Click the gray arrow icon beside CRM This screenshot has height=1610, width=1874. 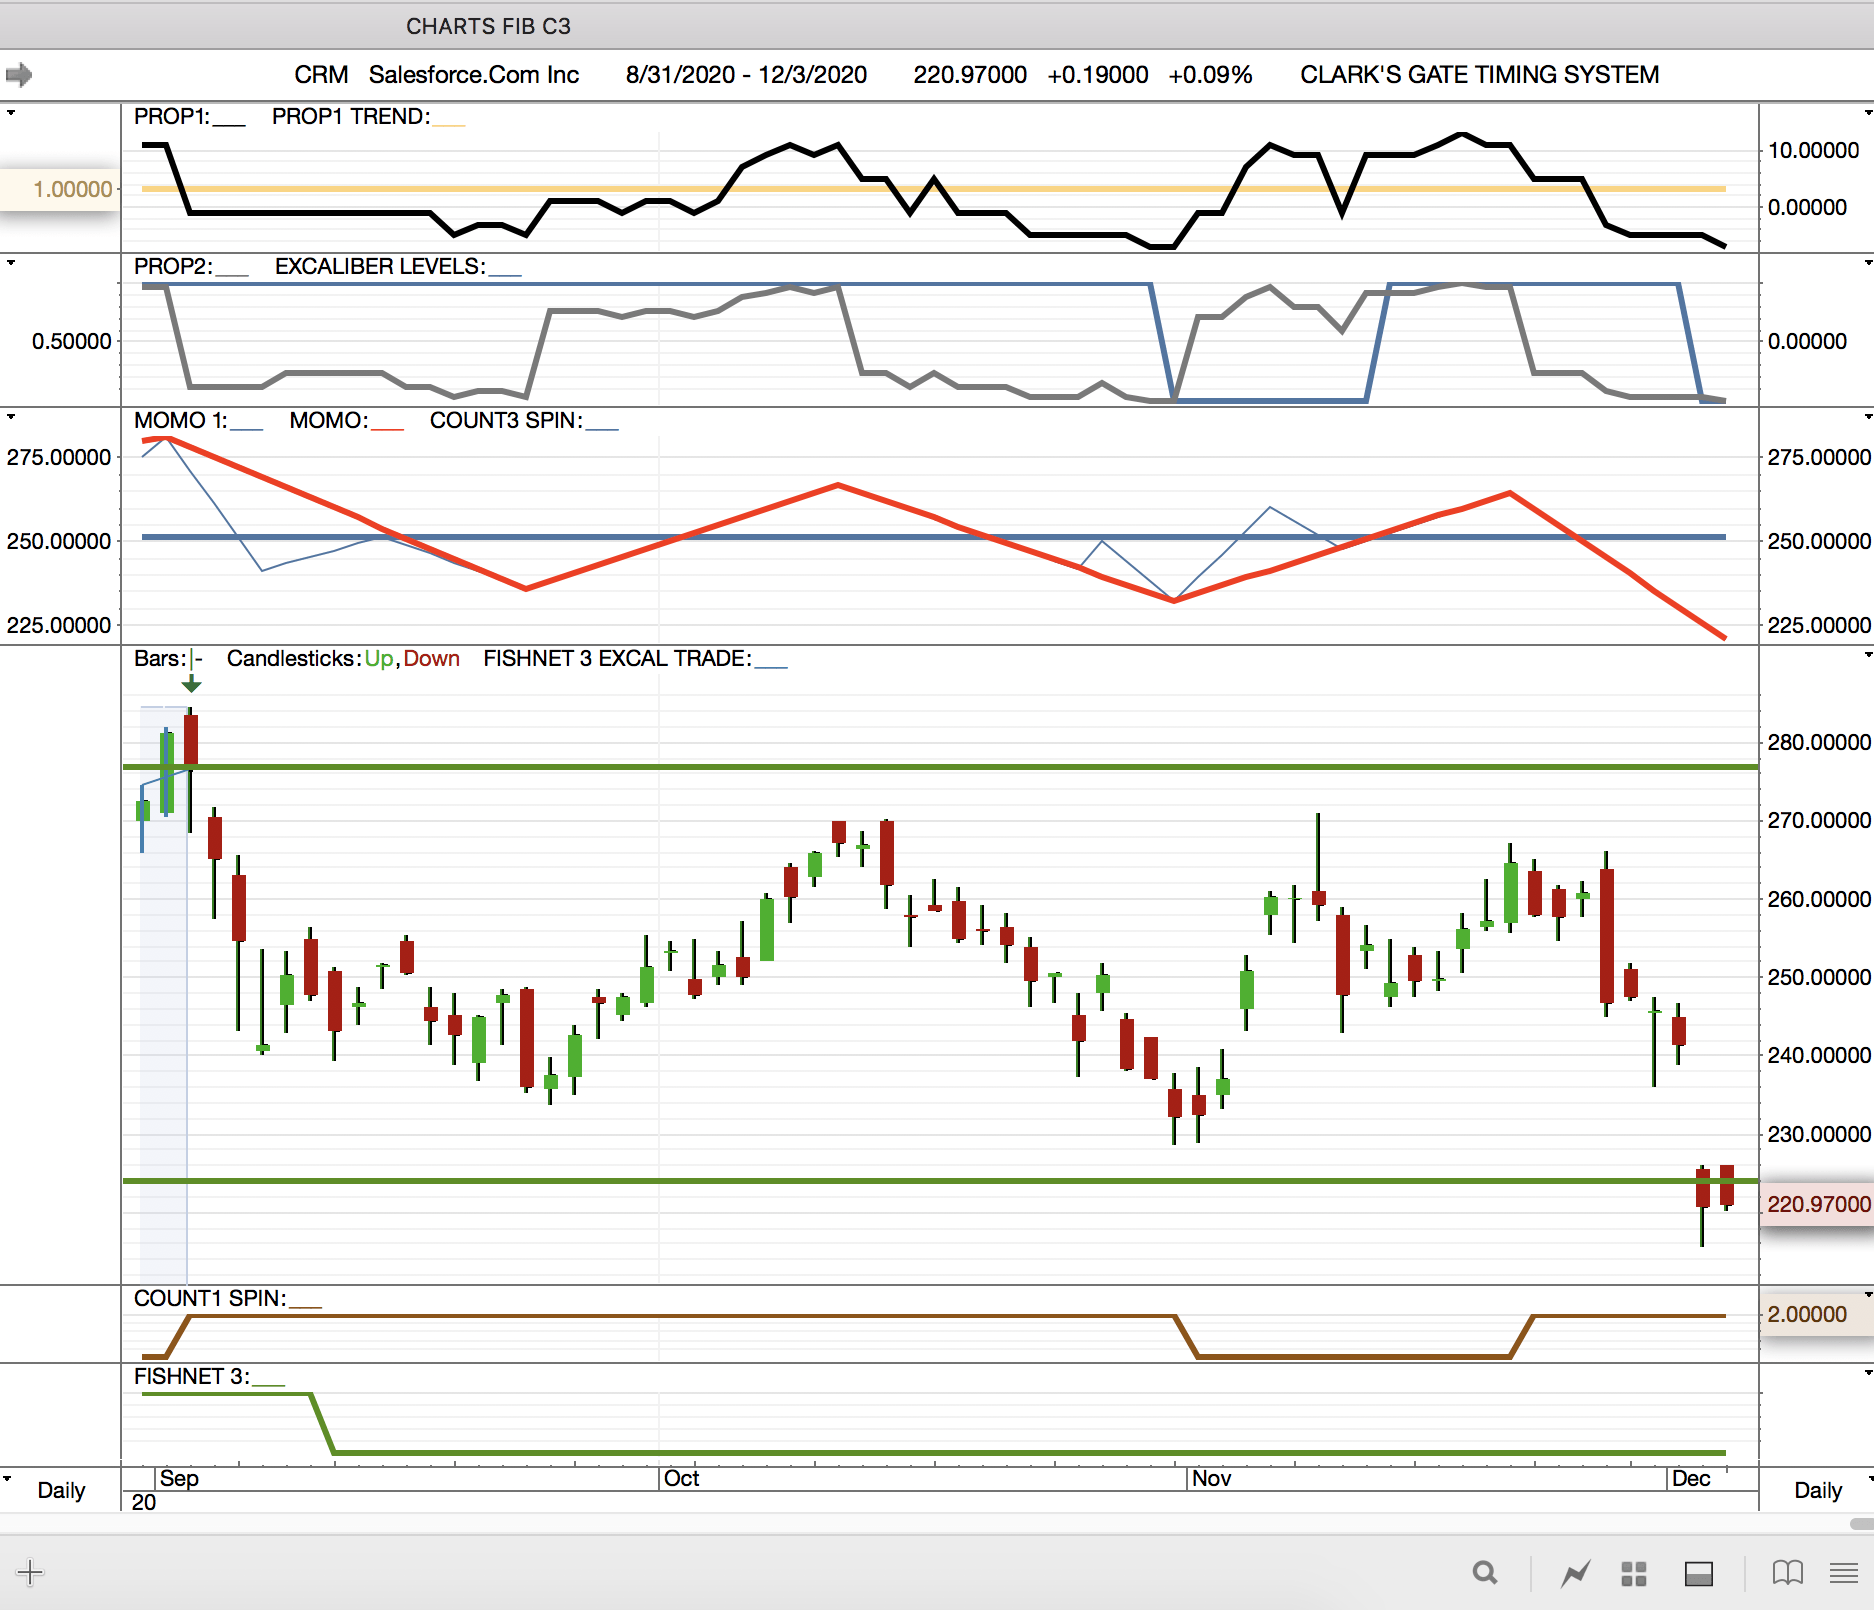pos(19,75)
